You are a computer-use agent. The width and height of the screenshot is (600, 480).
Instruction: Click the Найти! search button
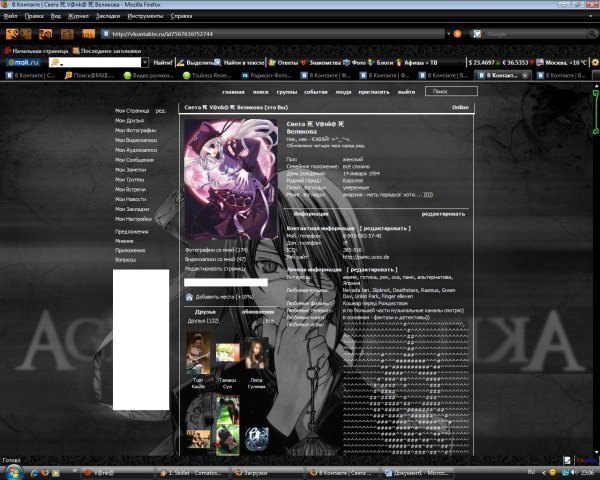[x=163, y=62]
